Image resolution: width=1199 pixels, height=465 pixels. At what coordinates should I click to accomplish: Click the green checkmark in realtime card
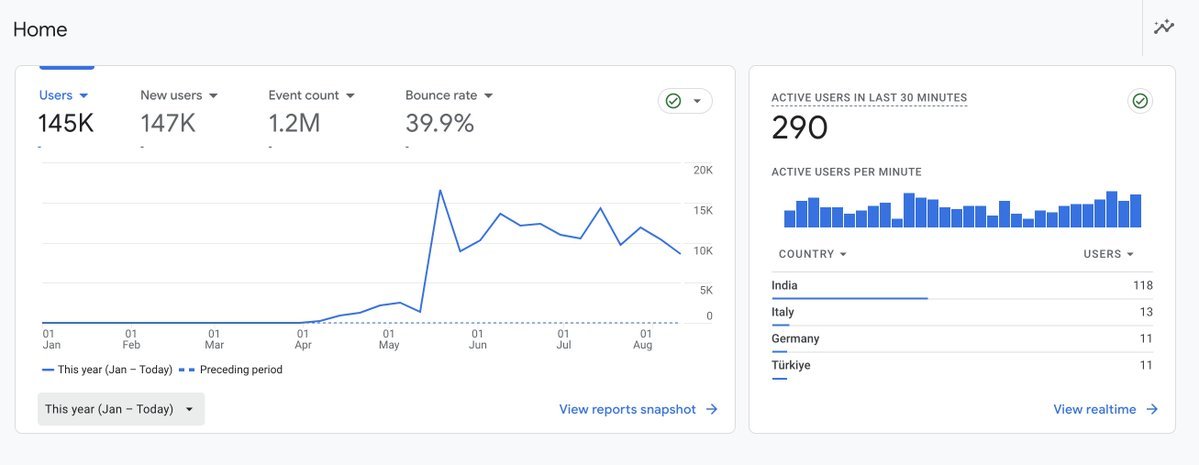[x=1139, y=101]
